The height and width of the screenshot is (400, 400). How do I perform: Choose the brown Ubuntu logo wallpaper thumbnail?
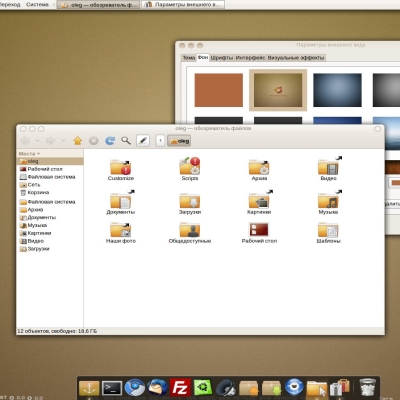pyautogui.click(x=278, y=90)
